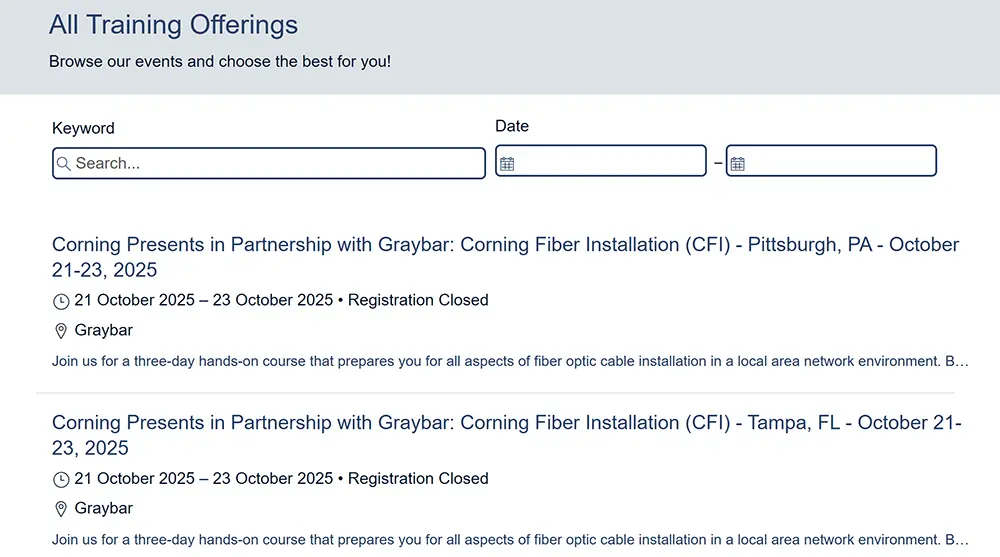
Task: Click the clock icon for Tampa event
Action: pos(61,479)
